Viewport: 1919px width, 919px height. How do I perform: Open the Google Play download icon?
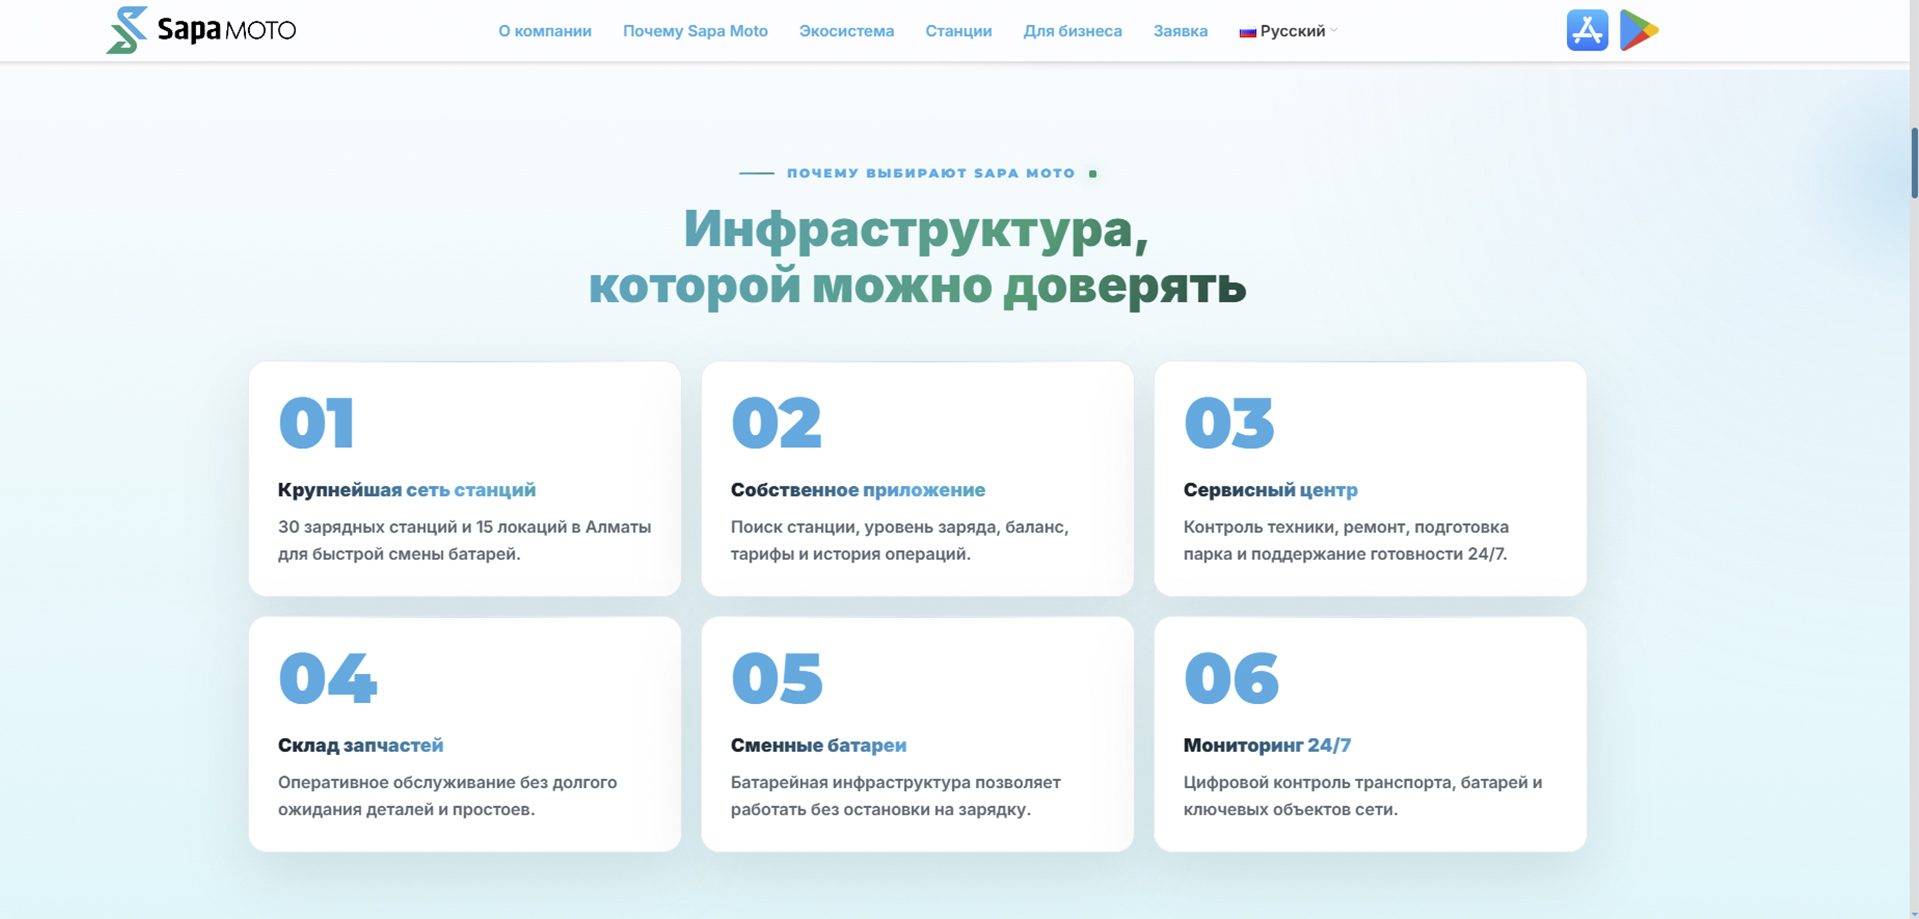click(x=1639, y=30)
